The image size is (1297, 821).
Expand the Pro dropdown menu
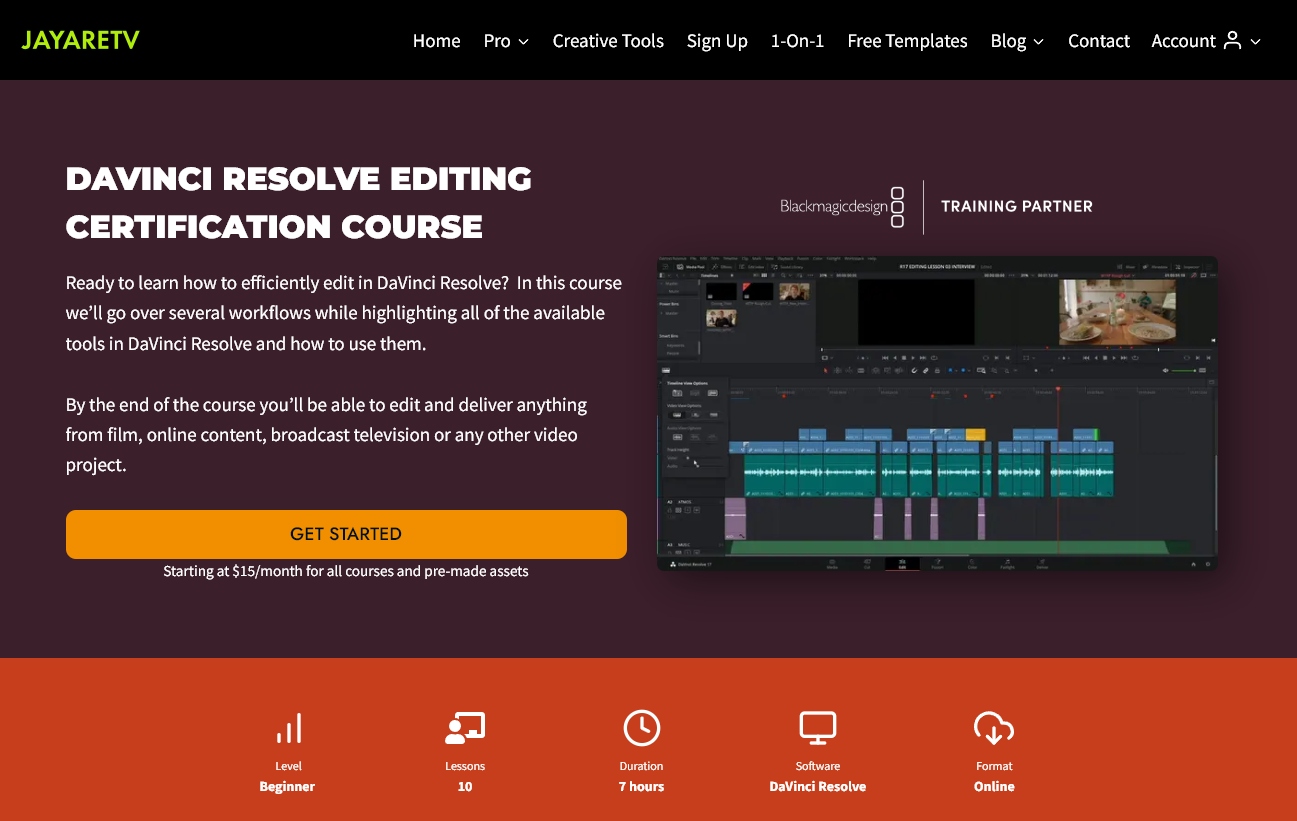[506, 41]
